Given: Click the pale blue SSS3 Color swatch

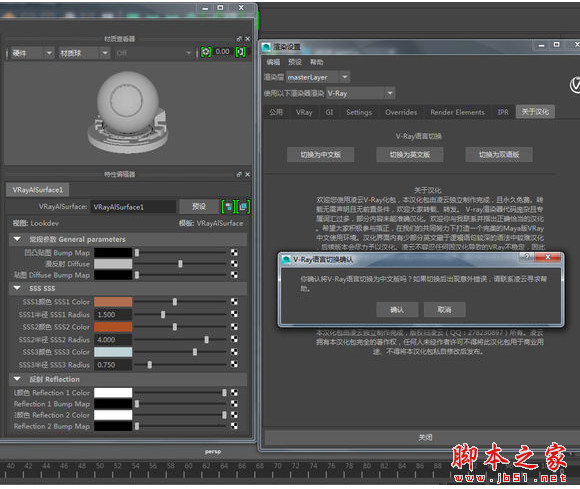Looking at the screenshot, I should coord(113,352).
